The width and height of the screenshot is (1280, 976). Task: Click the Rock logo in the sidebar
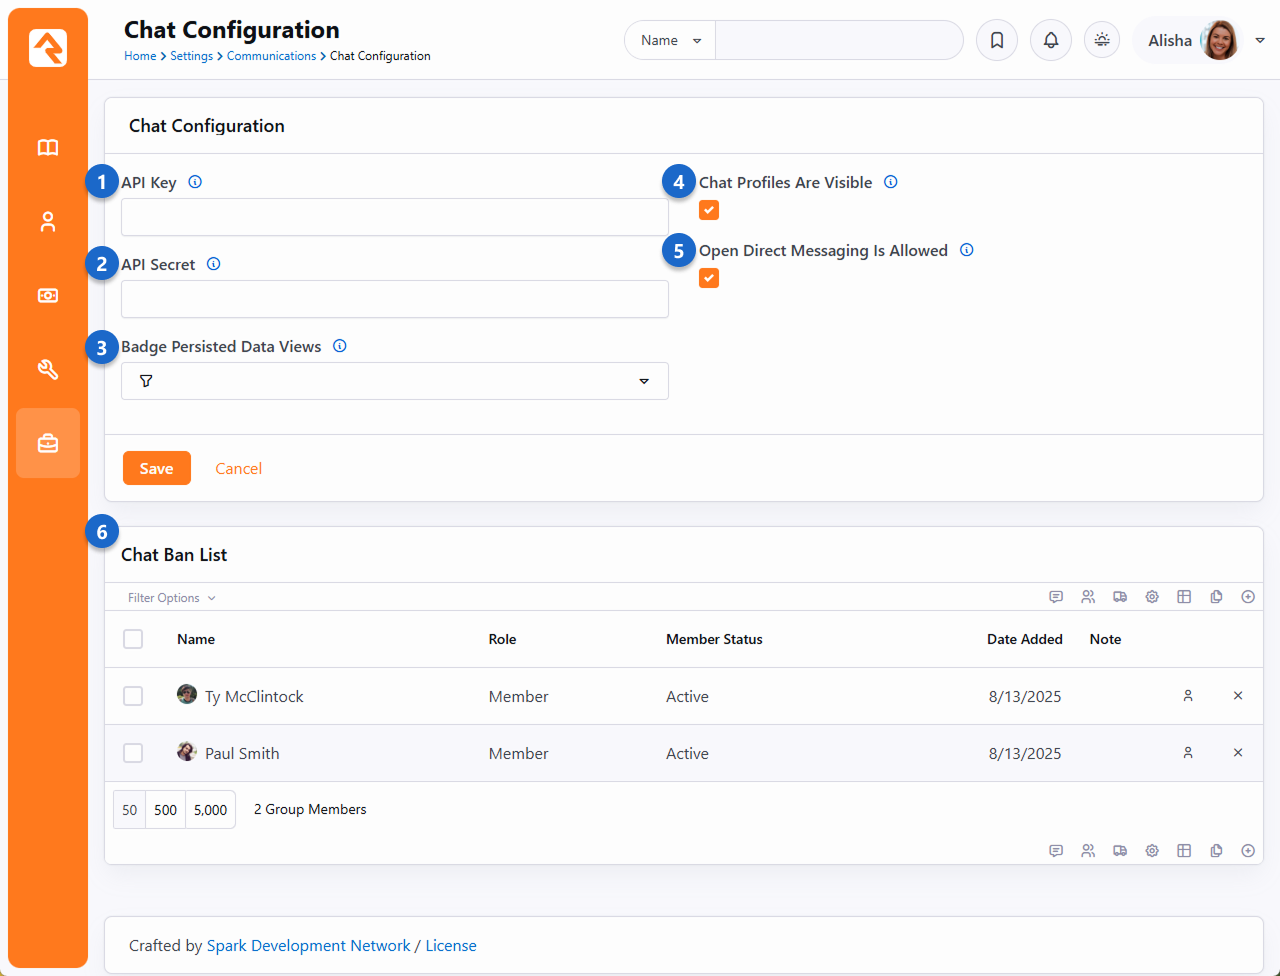pyautogui.click(x=48, y=48)
